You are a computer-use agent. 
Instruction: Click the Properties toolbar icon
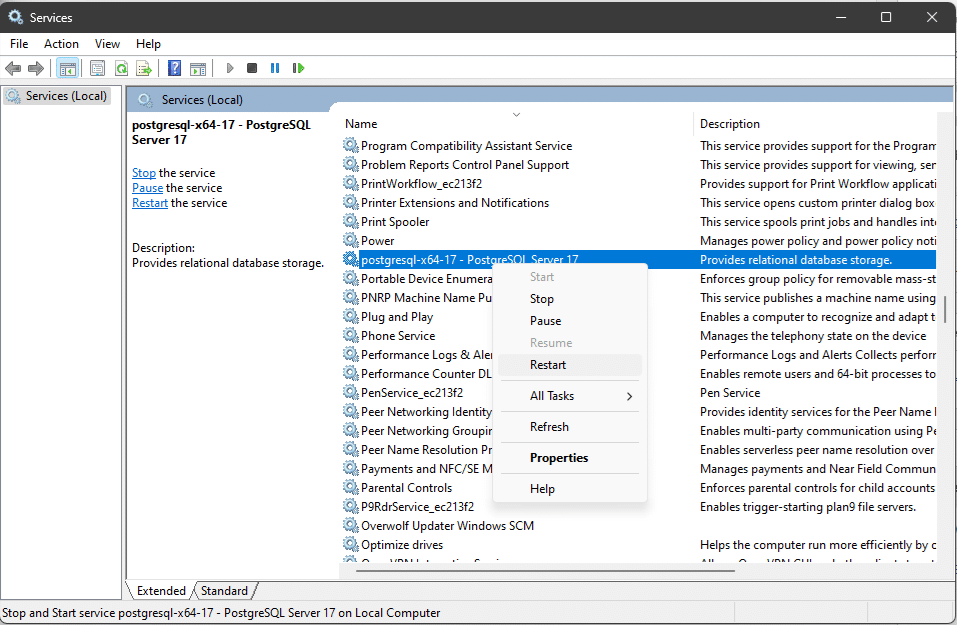tap(97, 68)
